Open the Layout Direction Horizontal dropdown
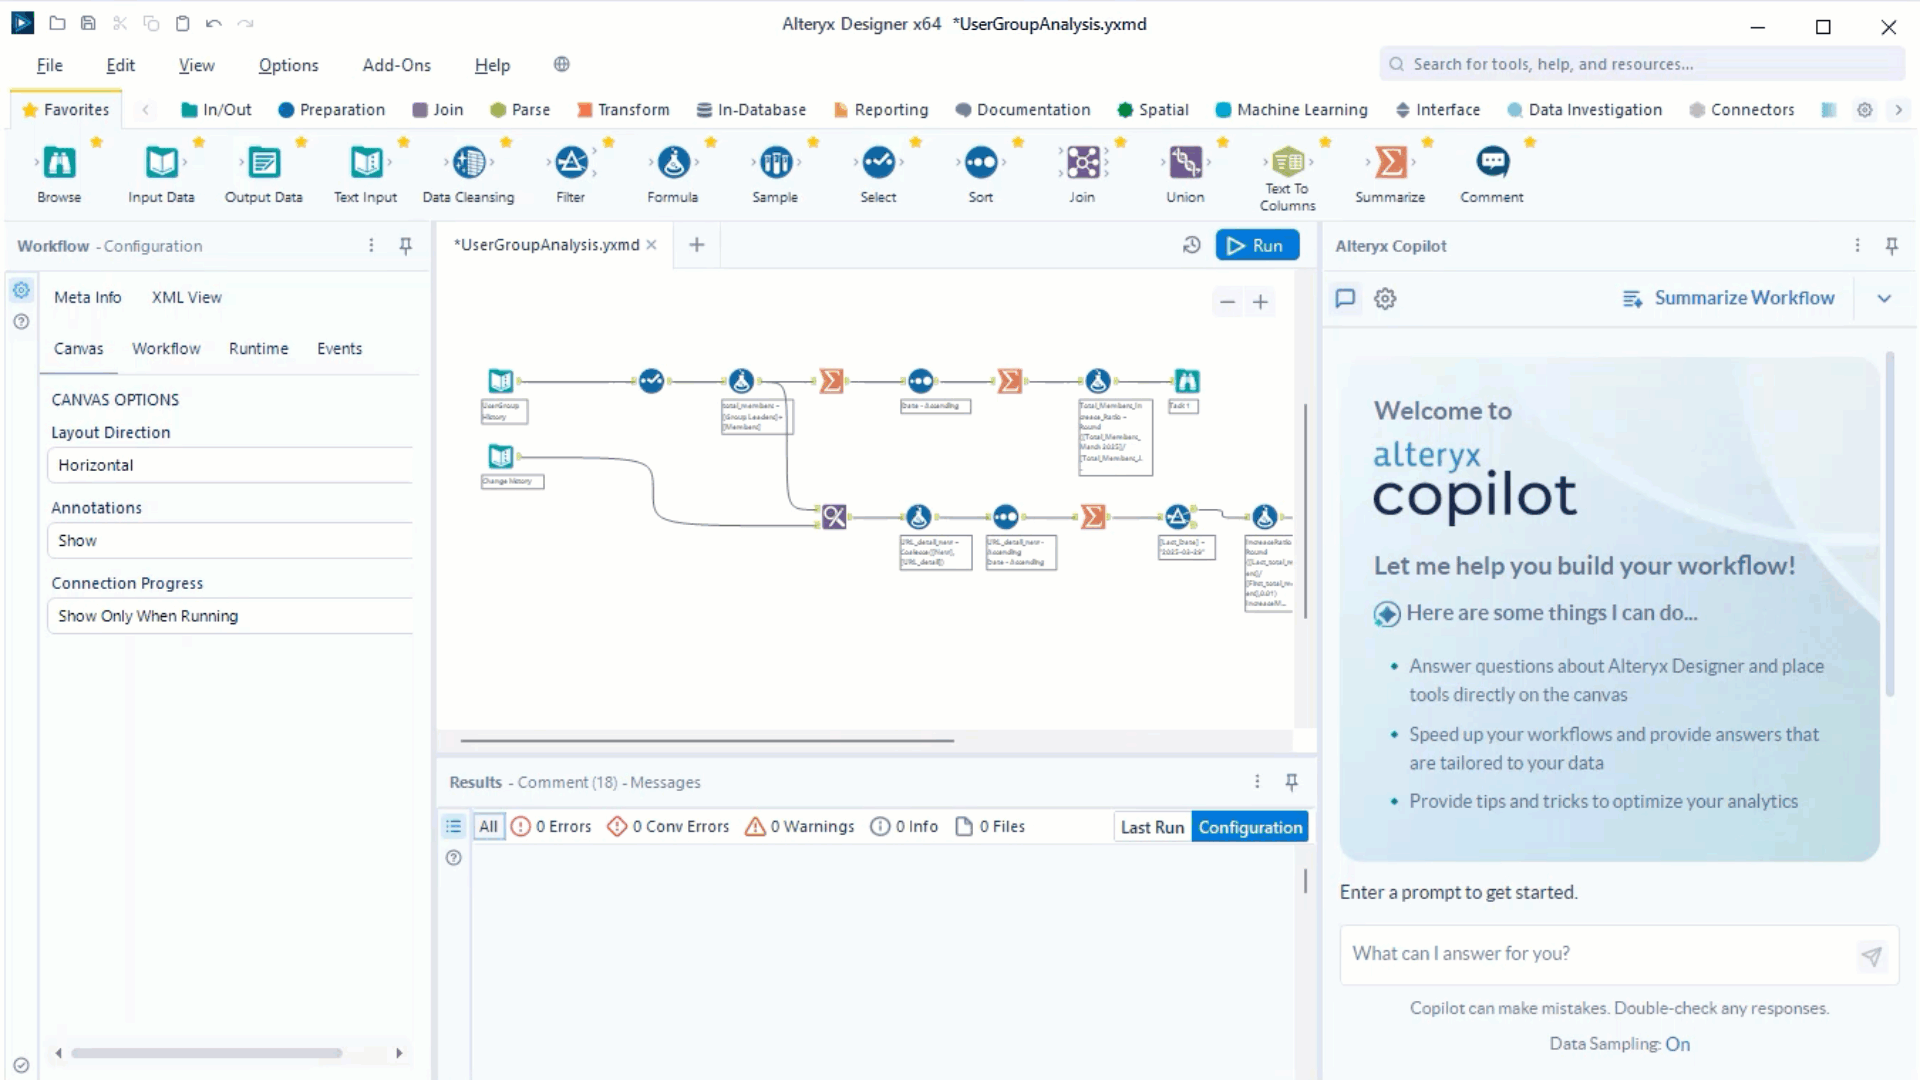Viewport: 1920px width, 1080px height. pos(230,465)
